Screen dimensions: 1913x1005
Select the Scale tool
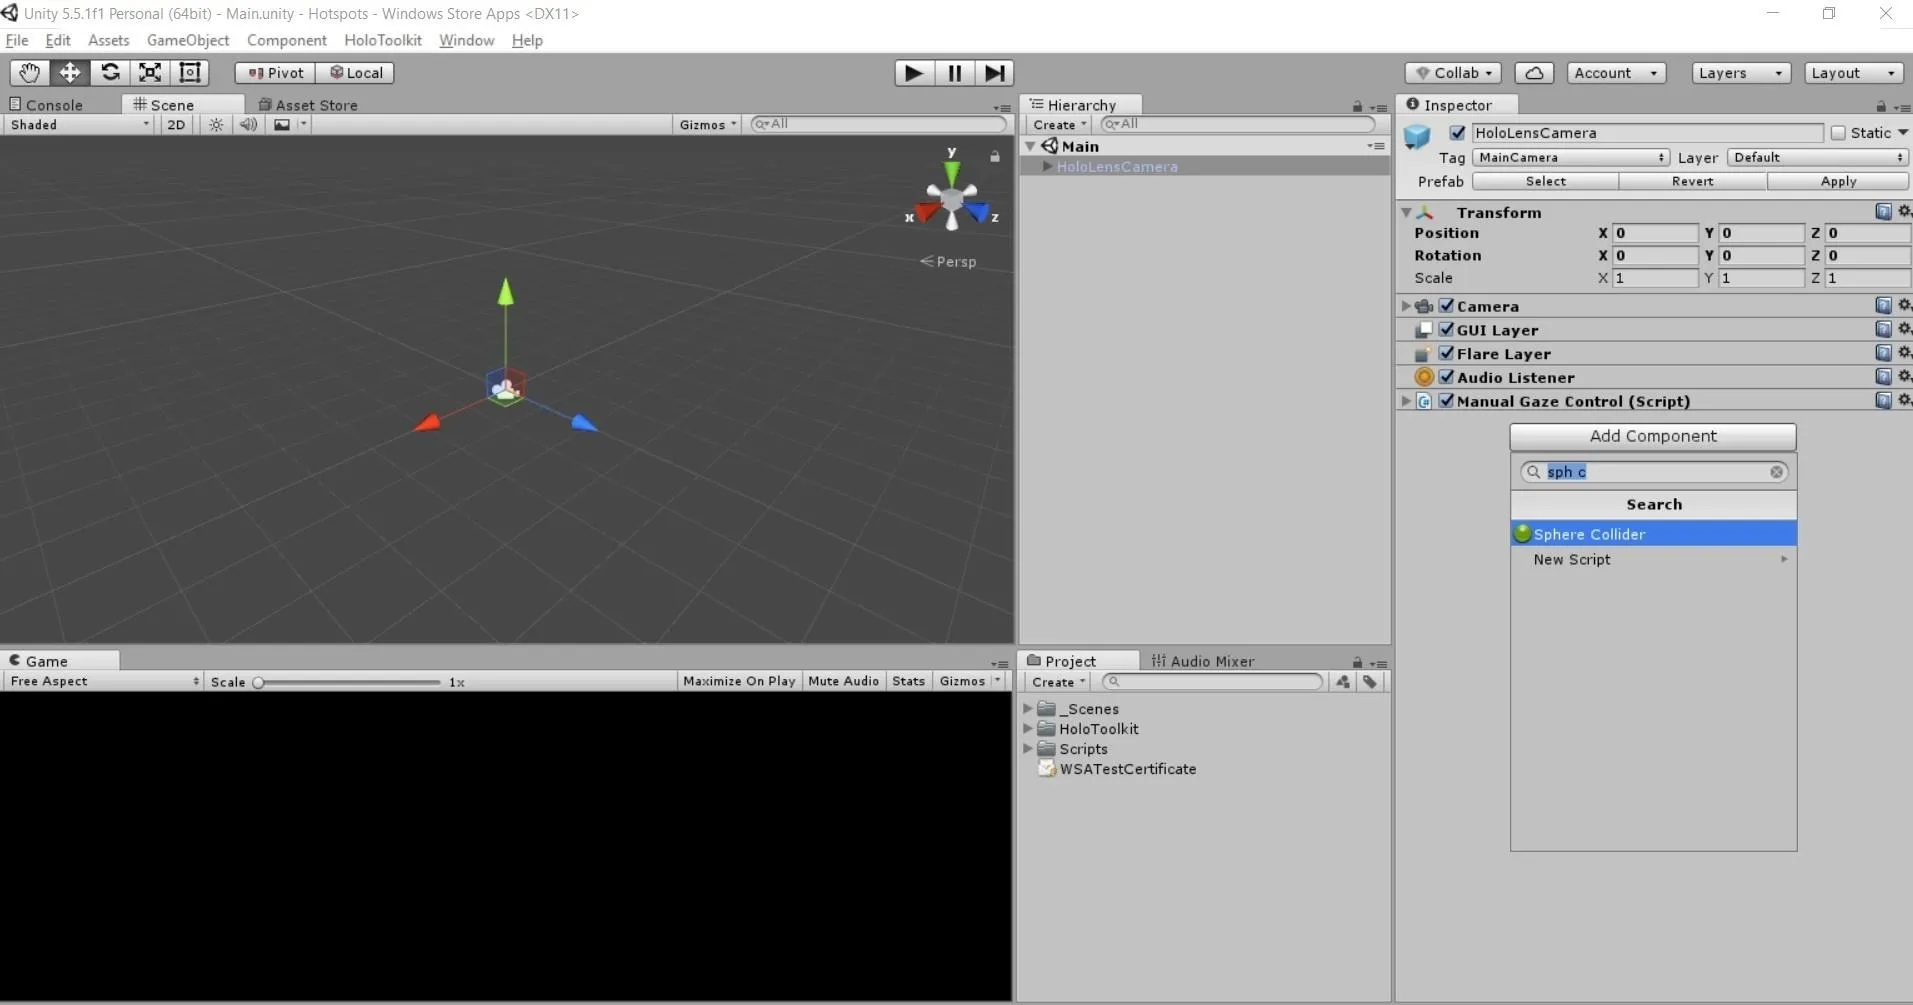[x=150, y=73]
